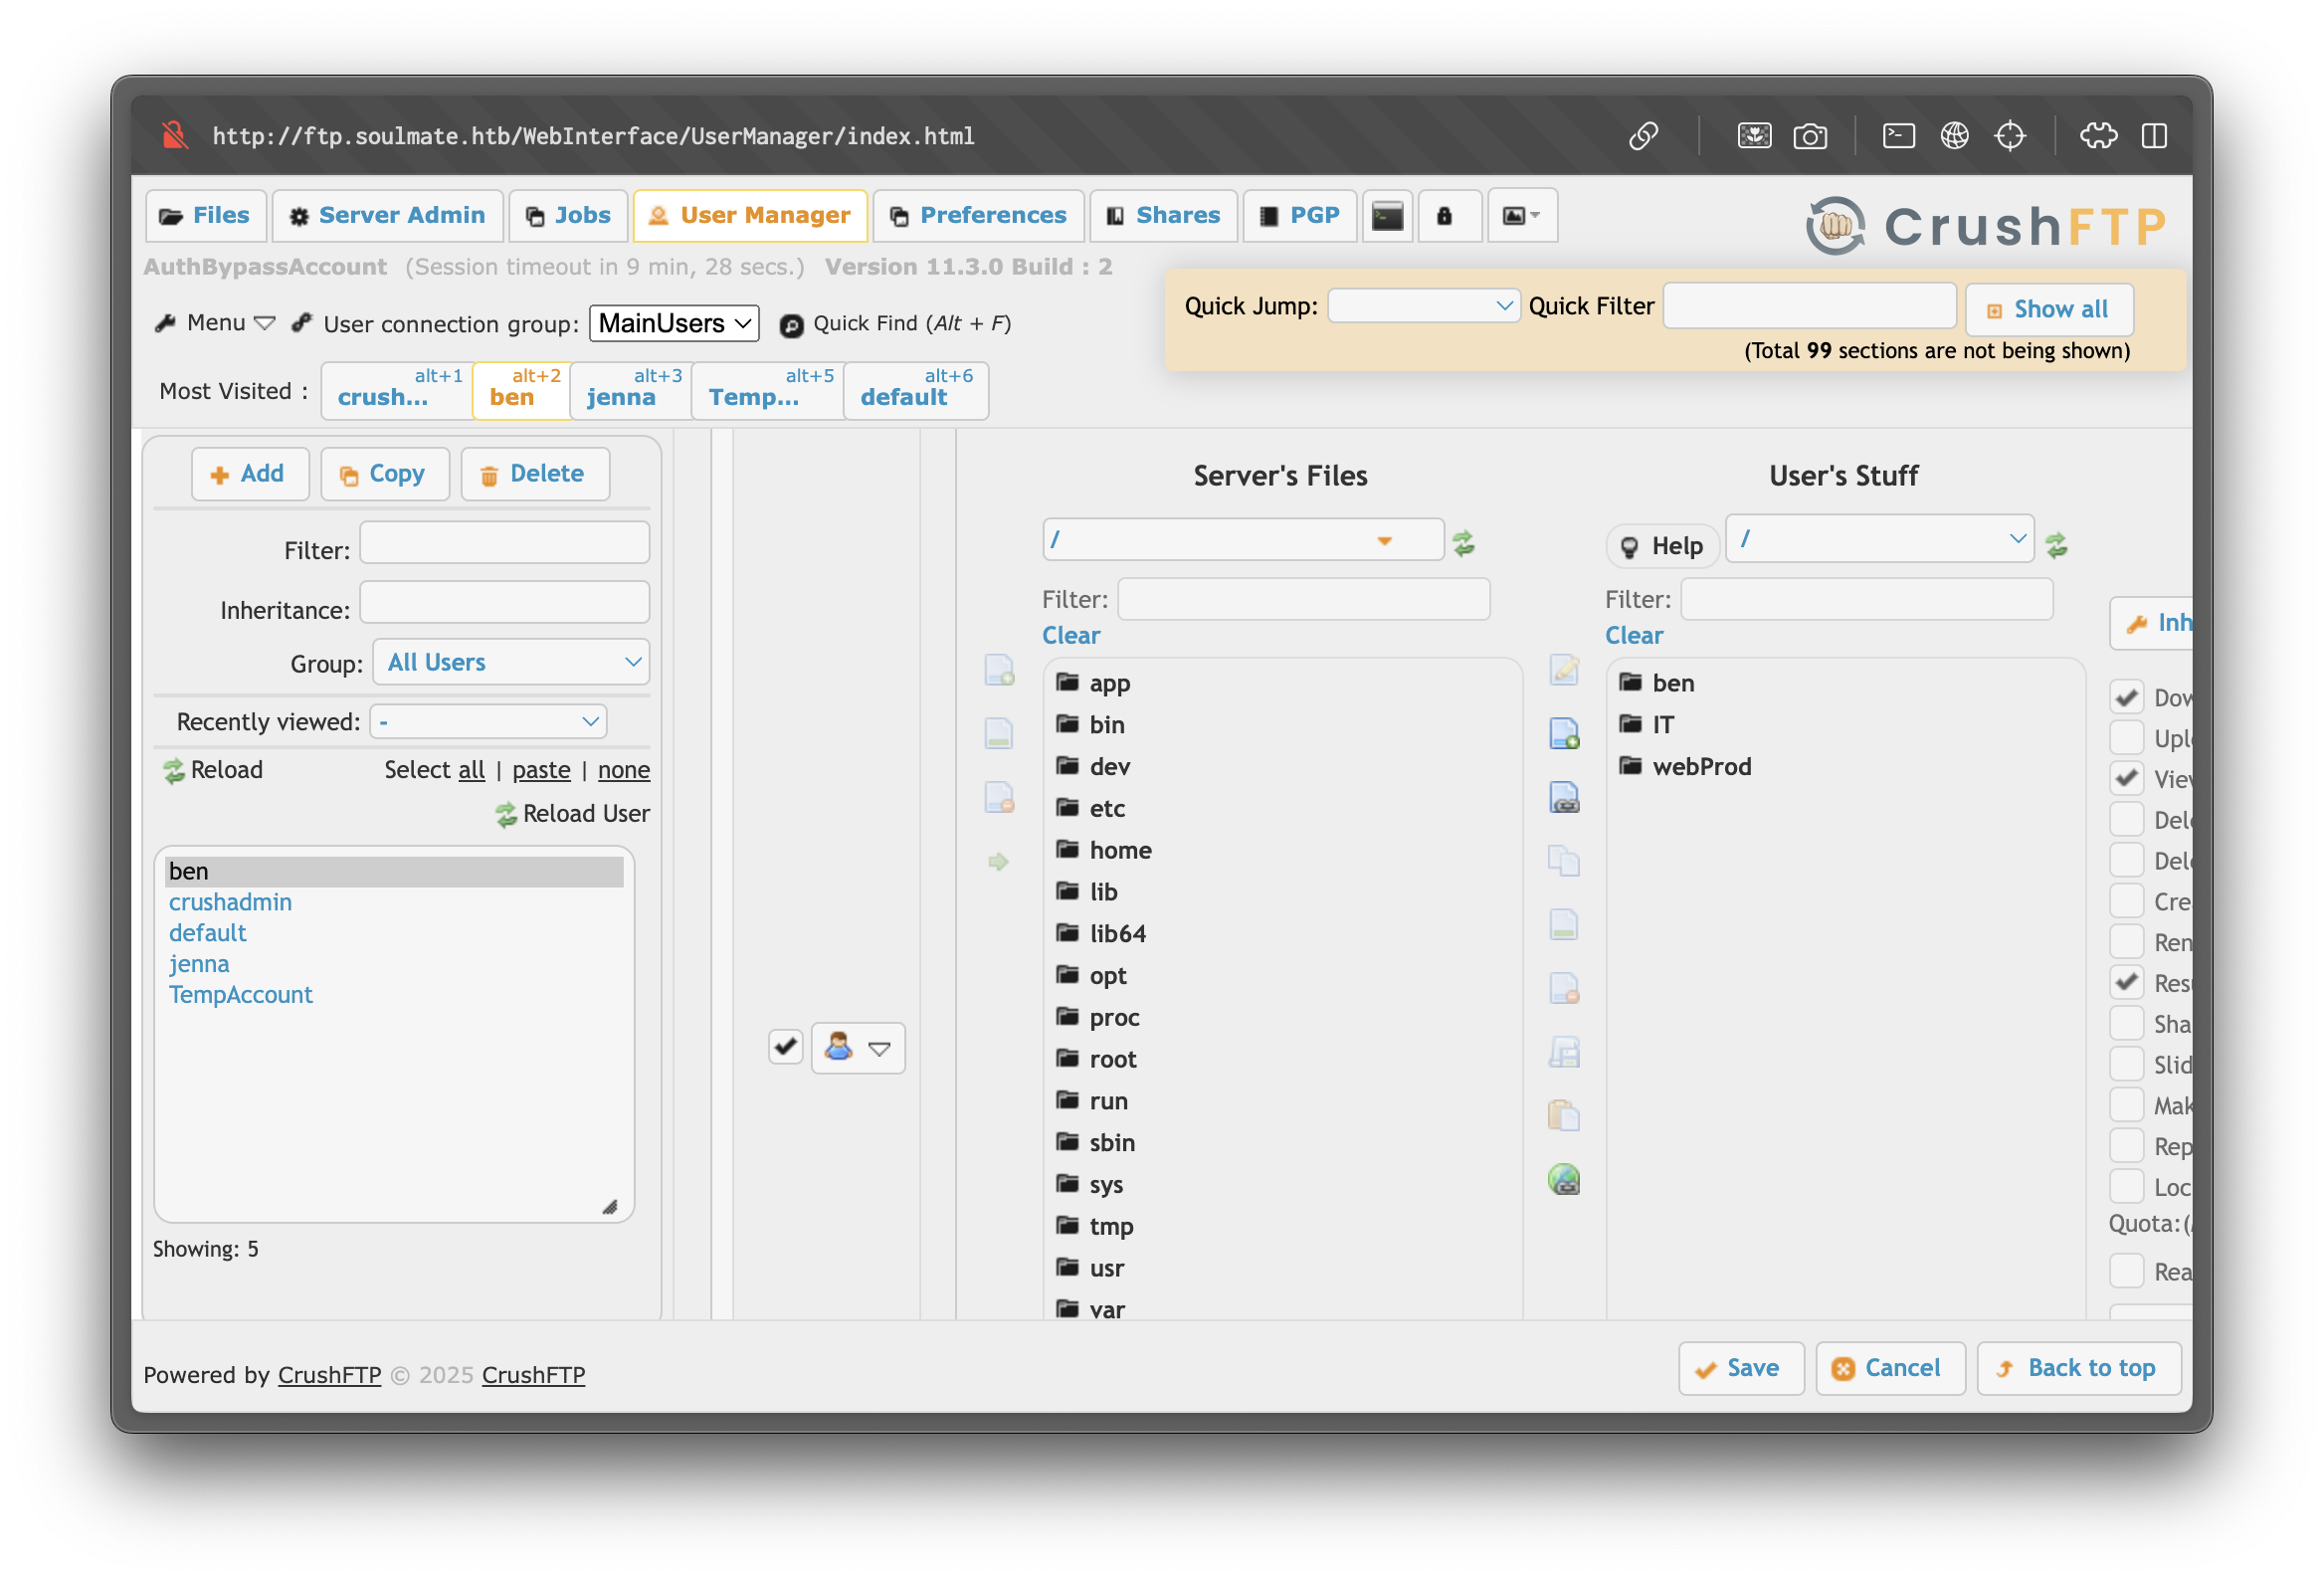Click the Quick Filter input field
Screen dimensions: 2324x1580
[1809, 306]
